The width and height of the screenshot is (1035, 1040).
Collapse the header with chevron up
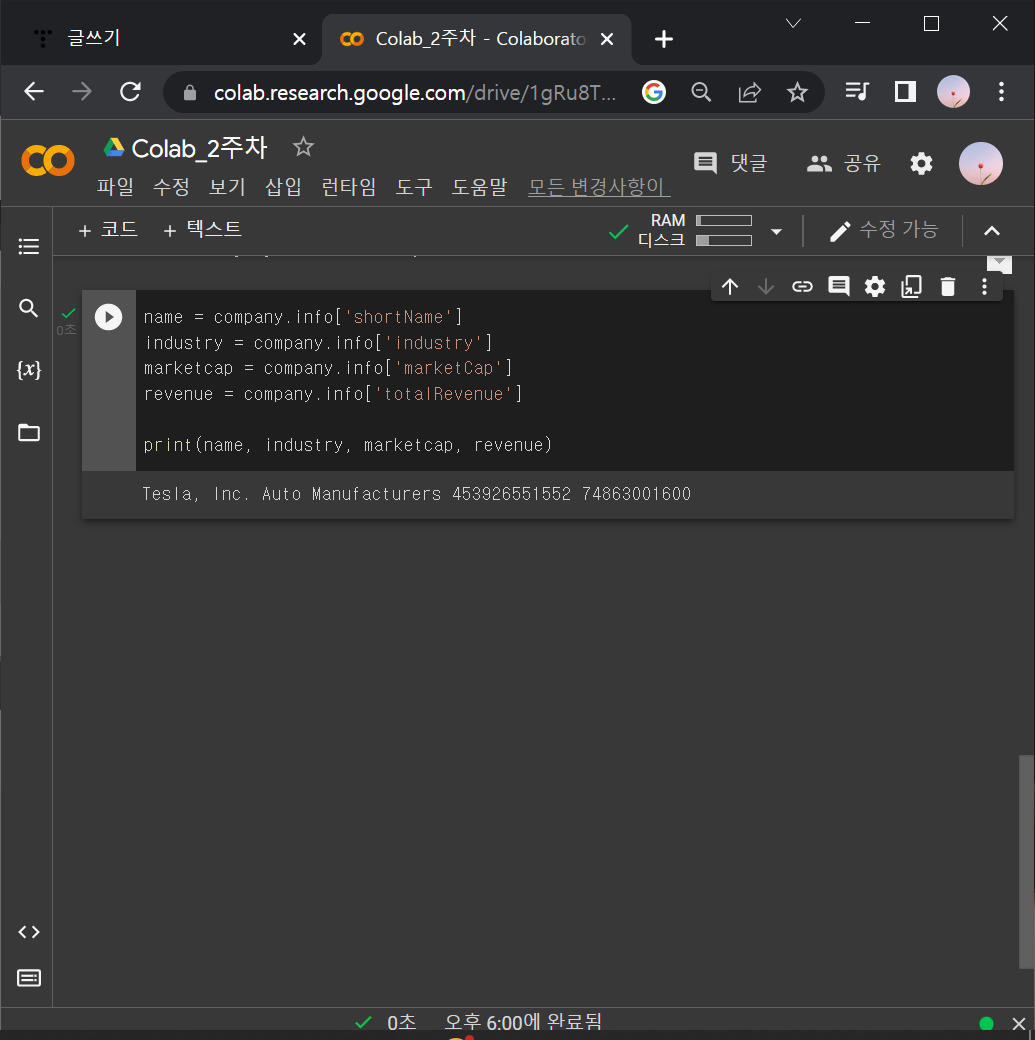click(x=992, y=231)
